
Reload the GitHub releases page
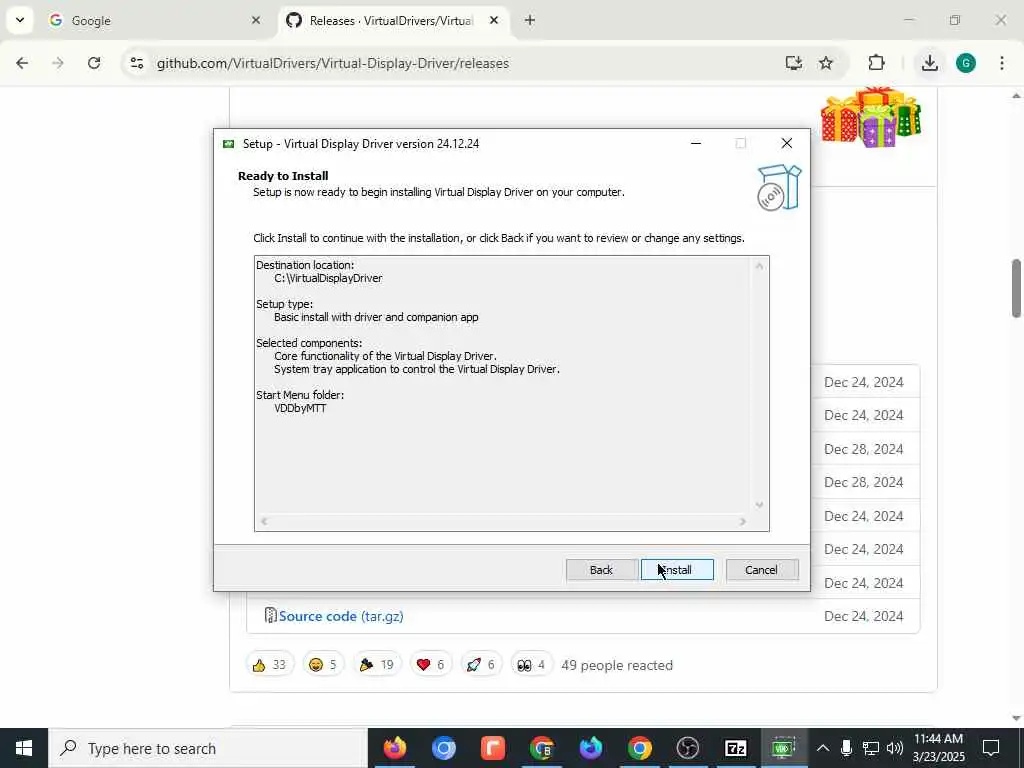tap(94, 63)
